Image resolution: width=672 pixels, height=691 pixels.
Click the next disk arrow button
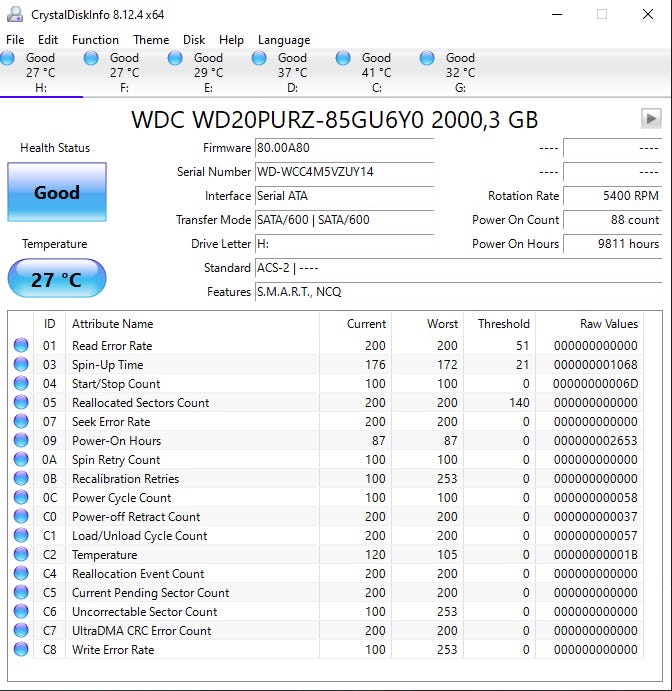click(x=651, y=119)
